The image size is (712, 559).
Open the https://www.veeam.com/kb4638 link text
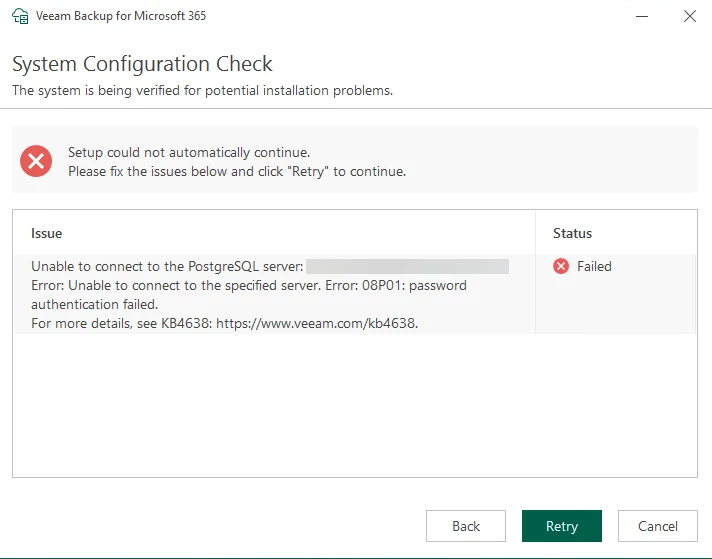(x=316, y=323)
